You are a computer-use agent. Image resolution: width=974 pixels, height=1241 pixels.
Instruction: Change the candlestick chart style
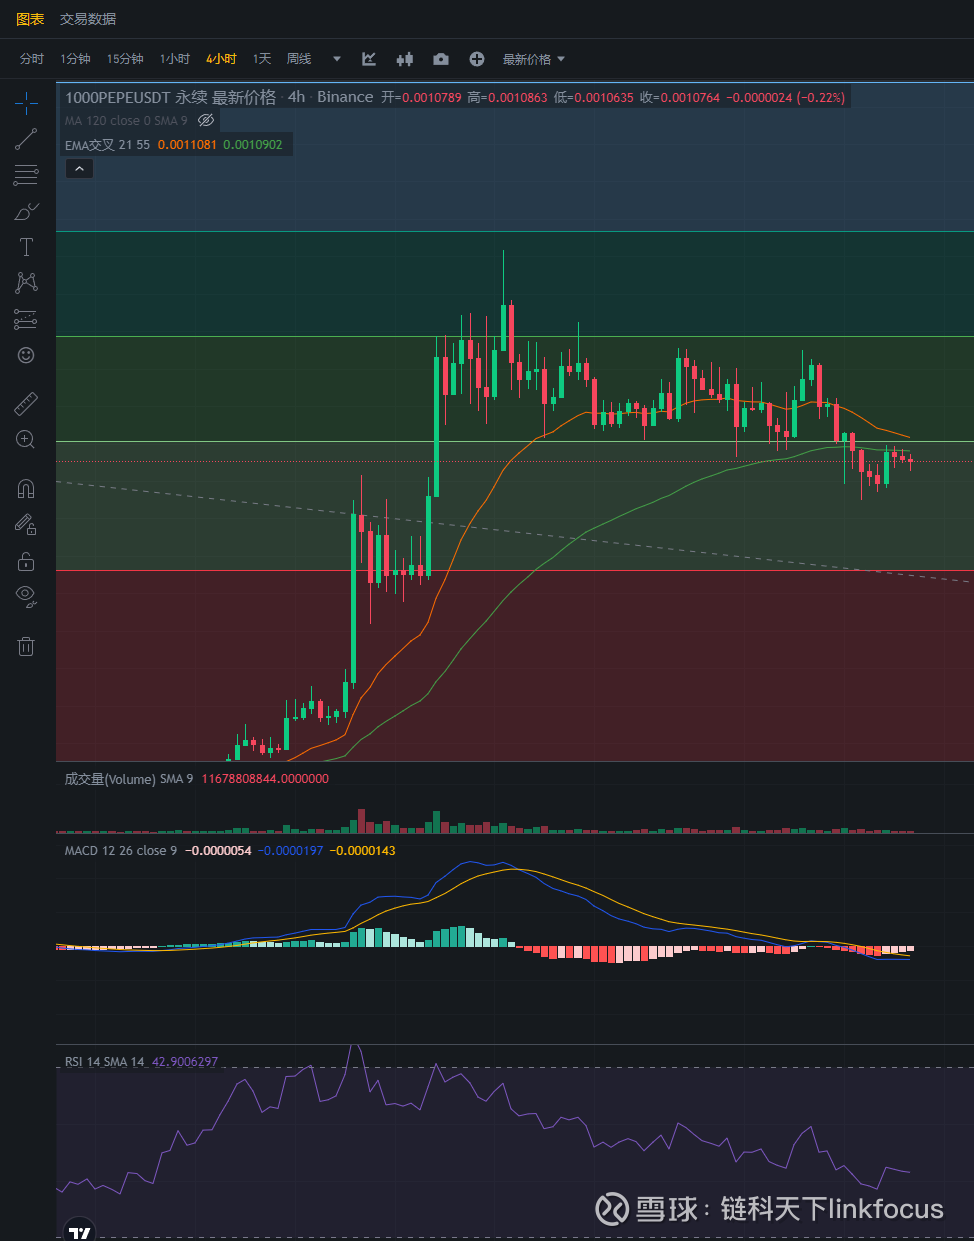(405, 59)
